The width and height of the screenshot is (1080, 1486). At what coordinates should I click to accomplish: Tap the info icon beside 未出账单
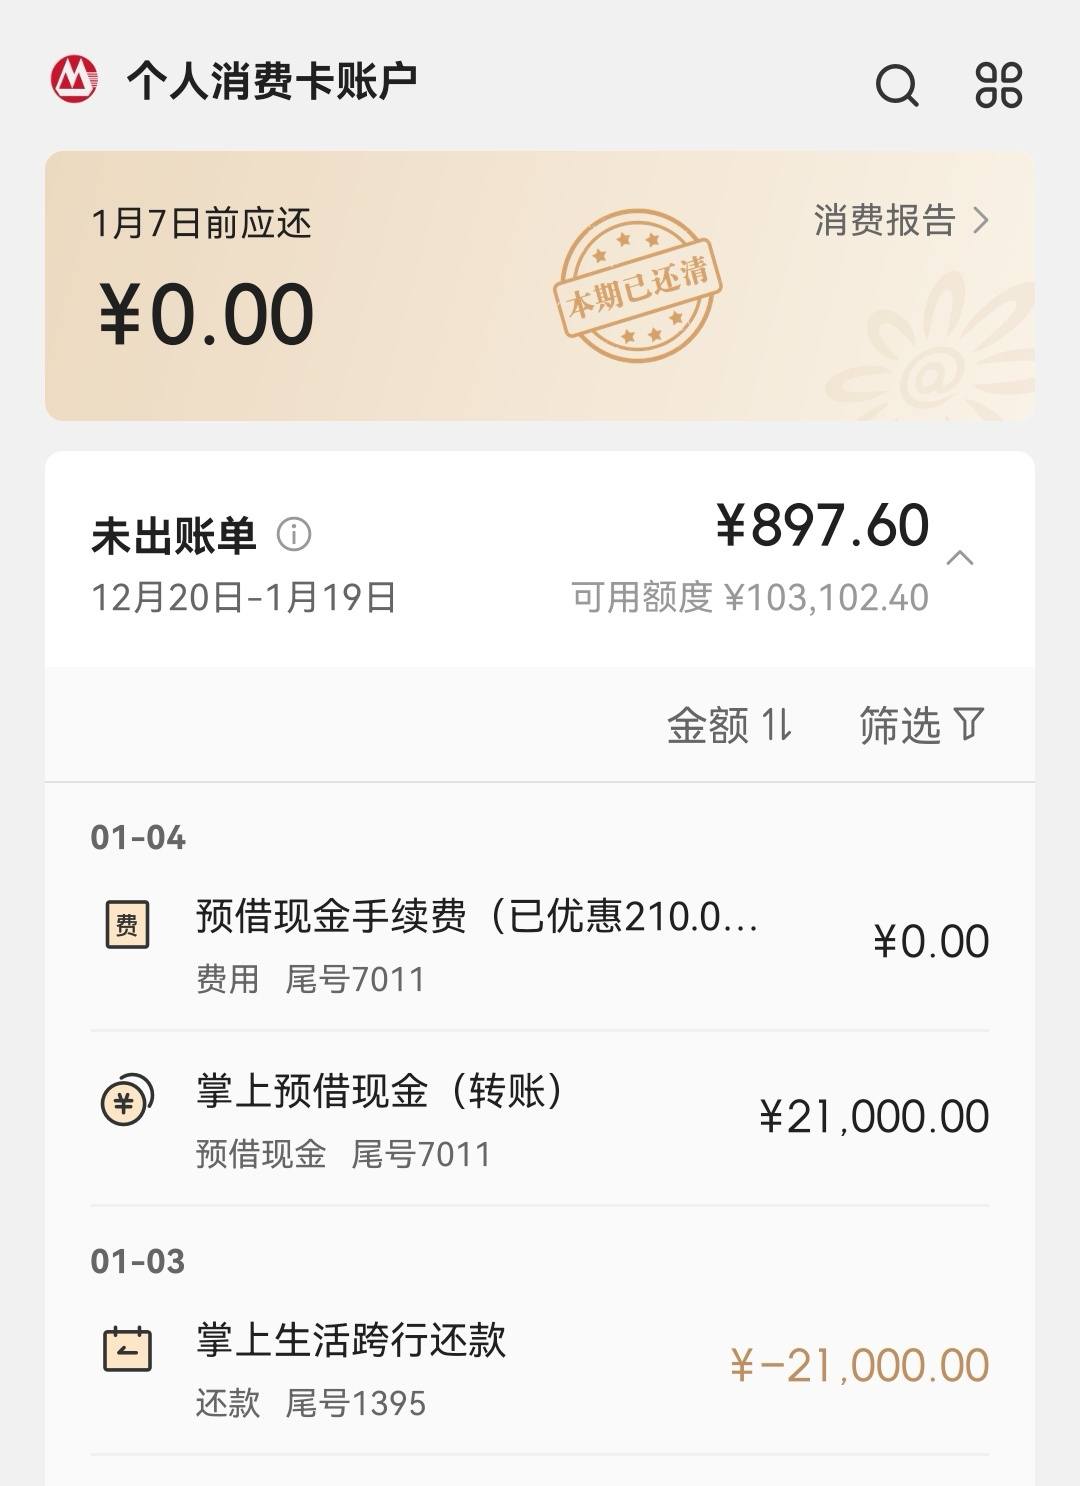click(x=294, y=534)
